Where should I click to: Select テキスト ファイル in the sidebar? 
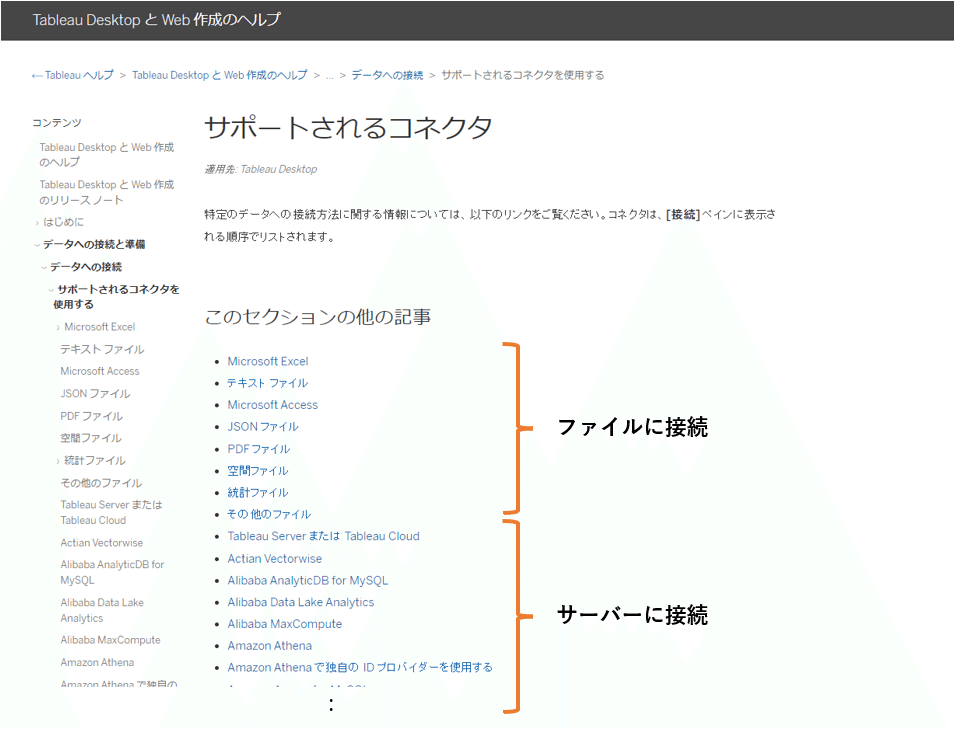102,349
